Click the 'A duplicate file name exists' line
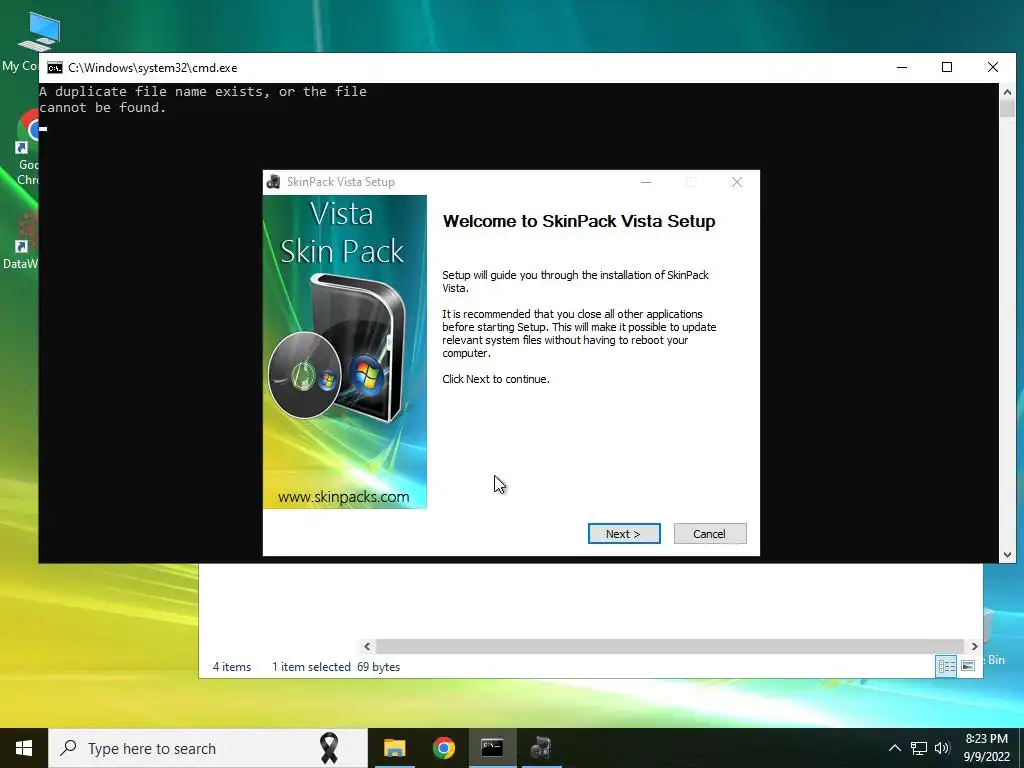 click(x=203, y=91)
